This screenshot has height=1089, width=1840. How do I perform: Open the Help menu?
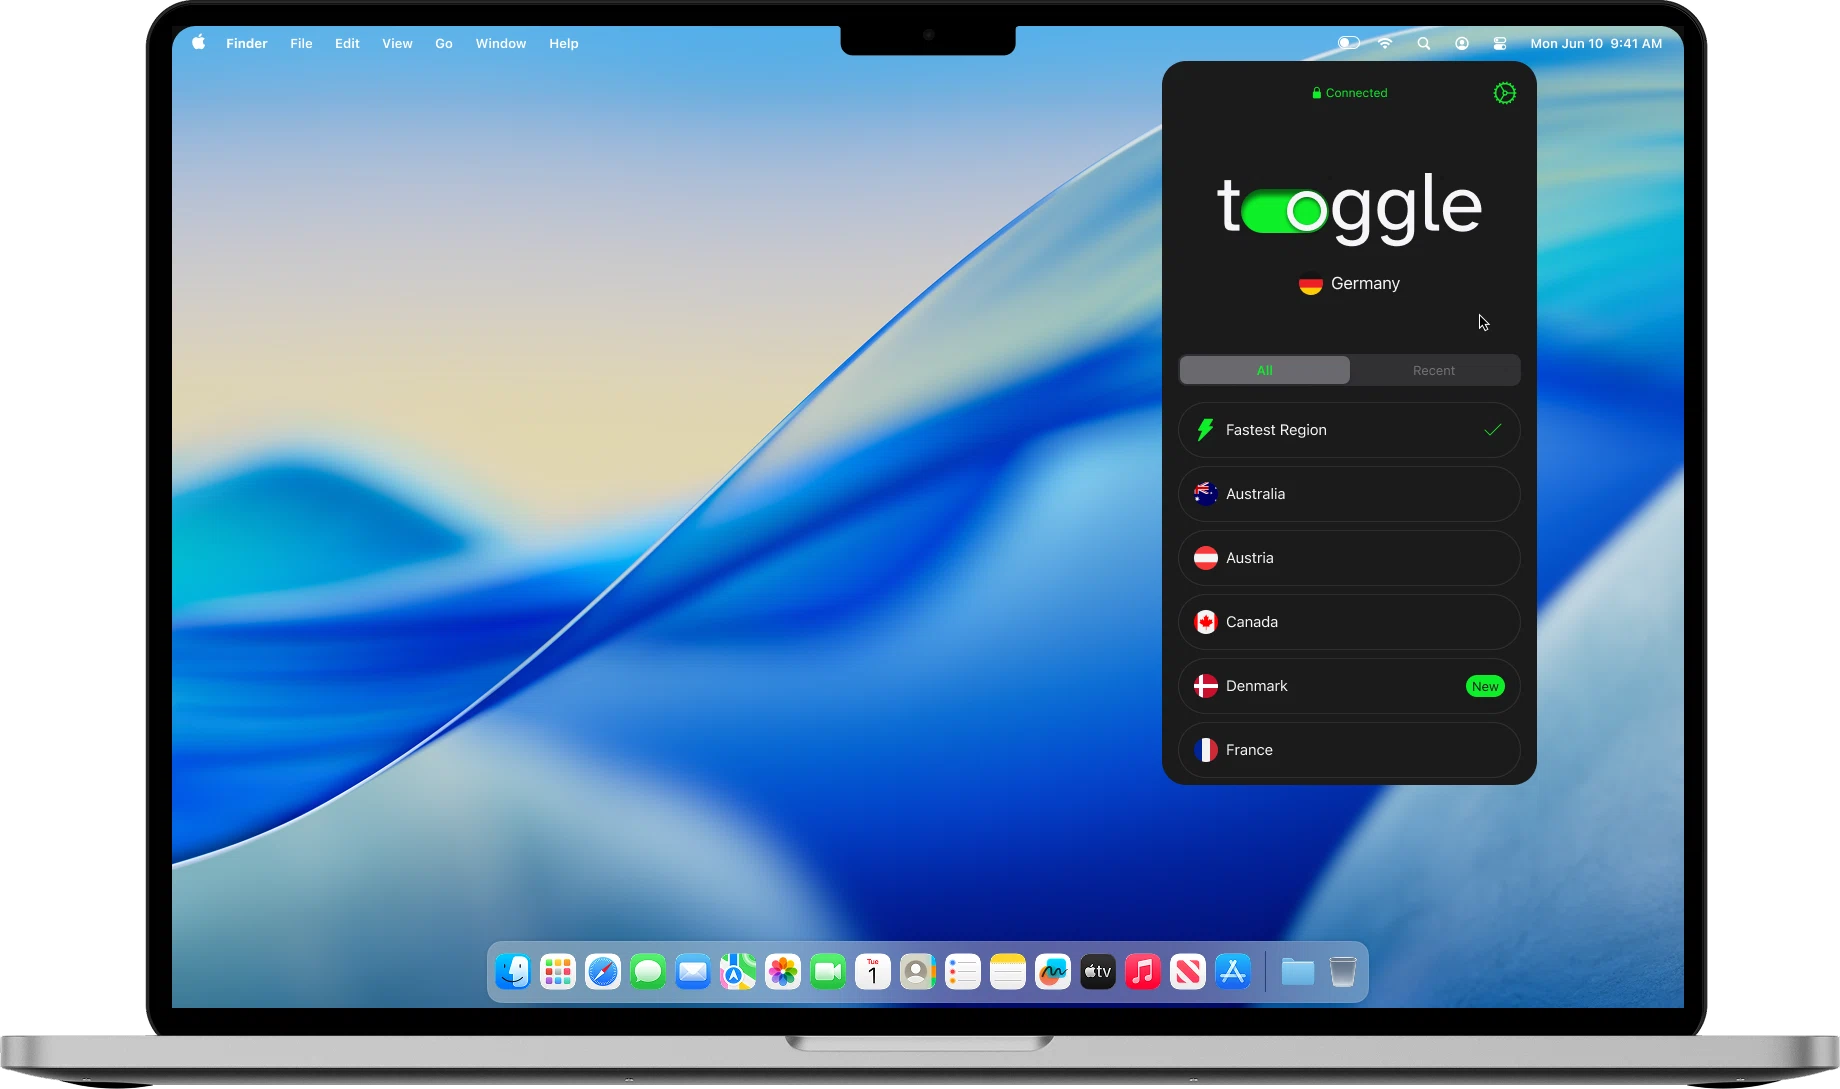click(564, 43)
